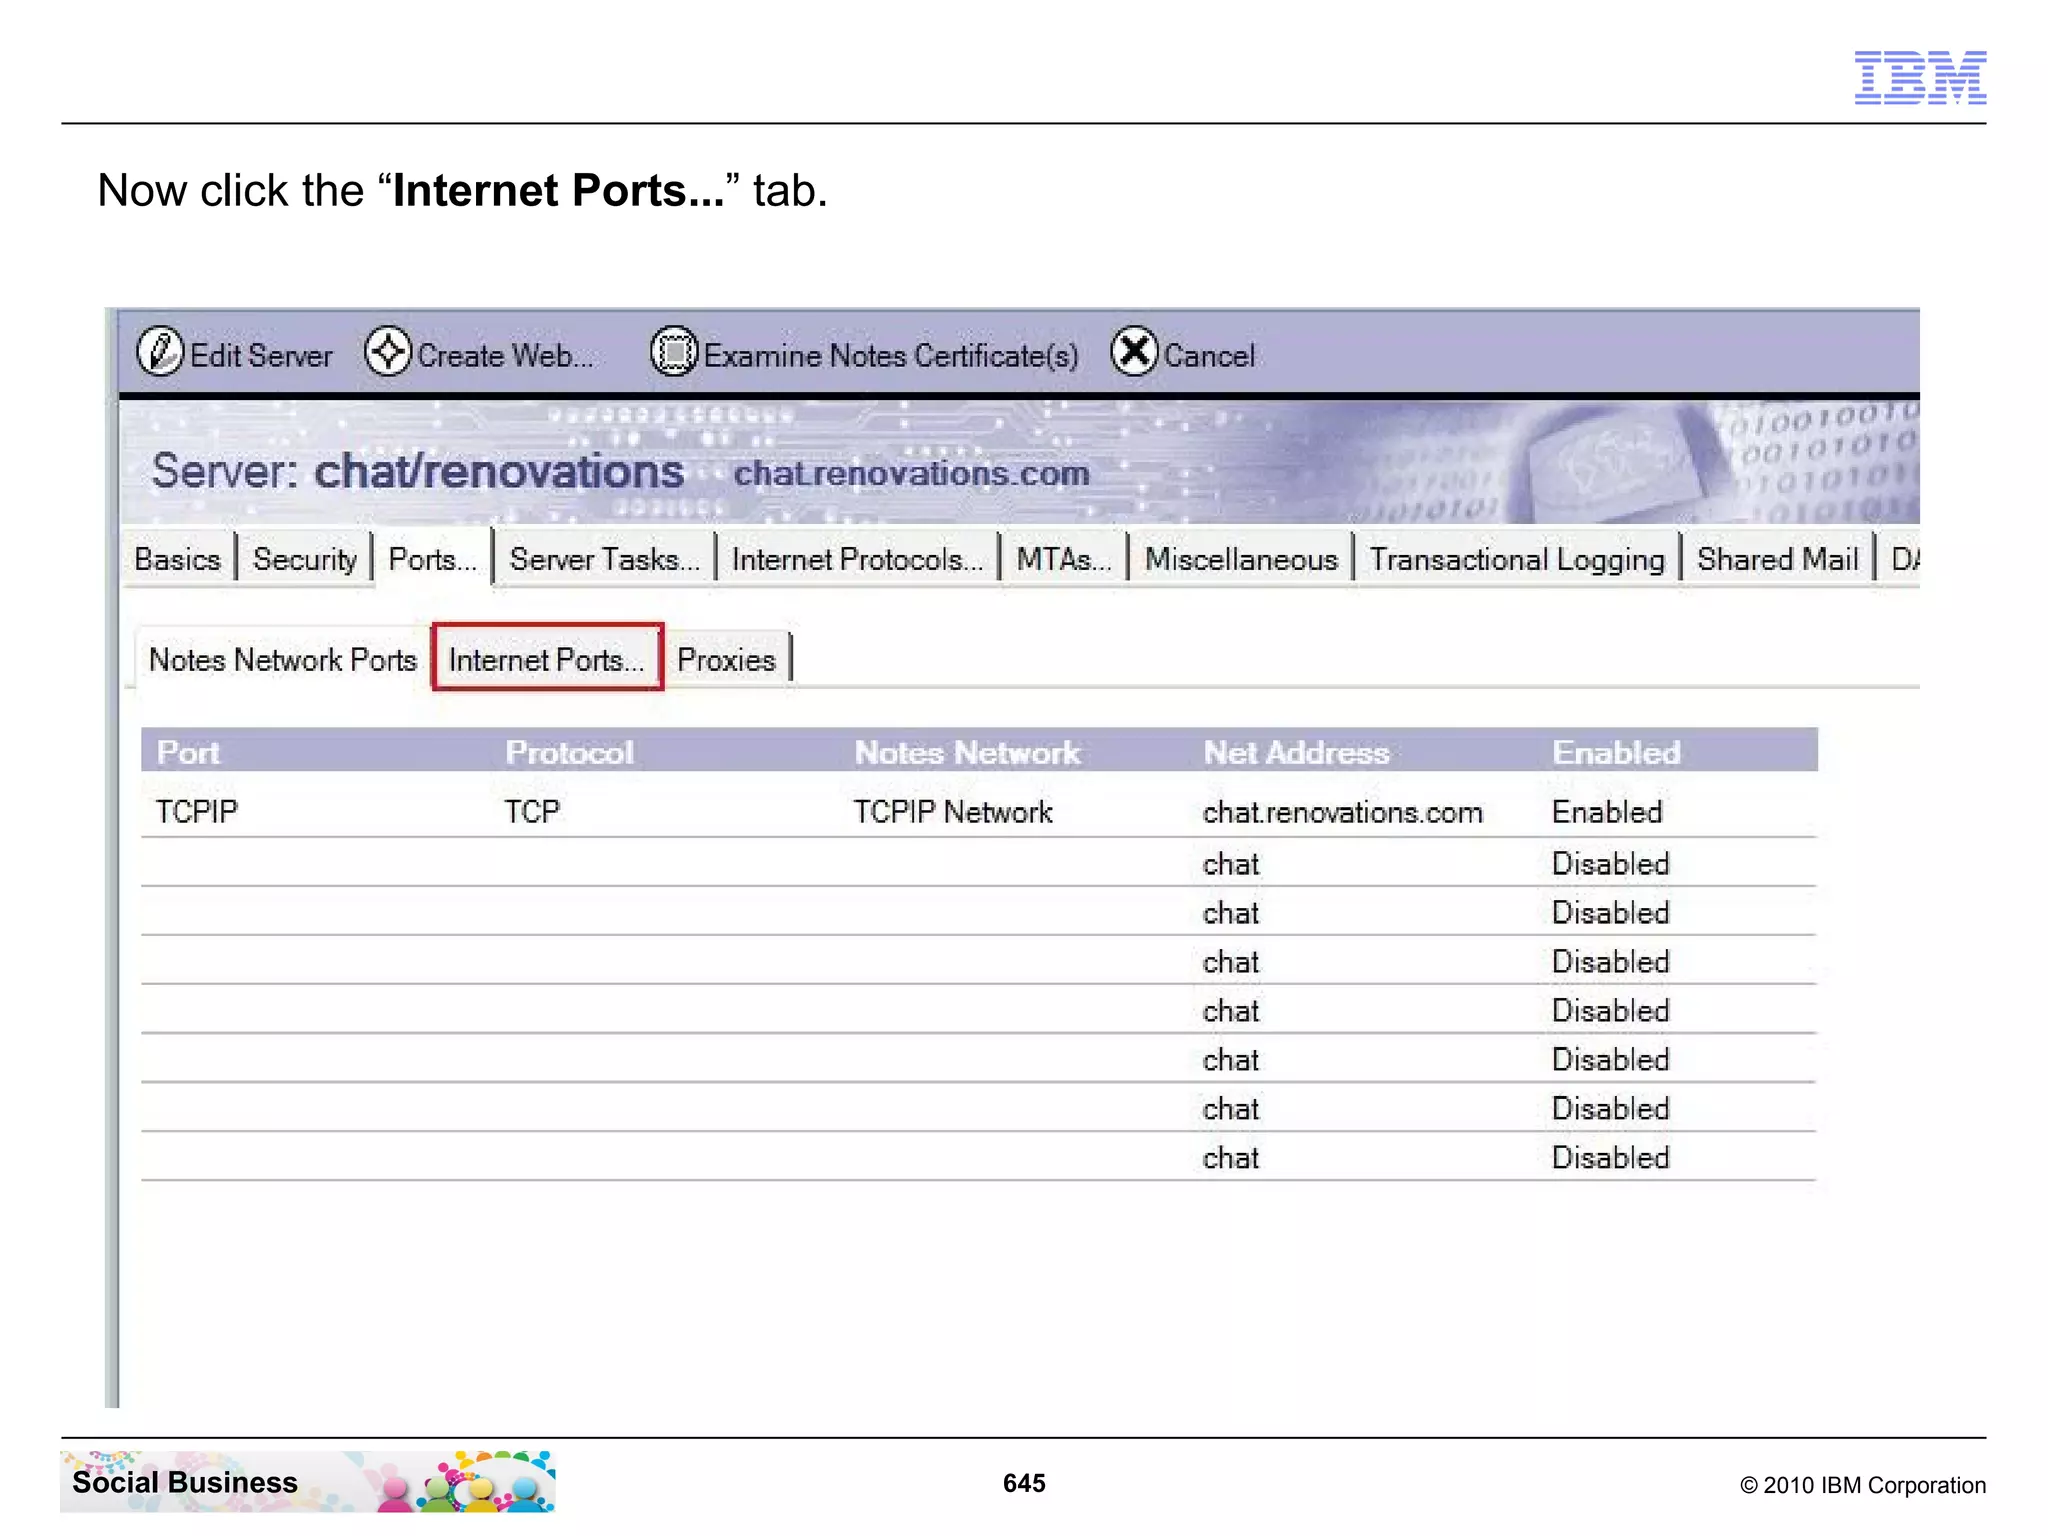Click the Examine Notes Certificate(s) icon
Image resolution: width=2048 pixels, height=1536 pixels.
[x=674, y=352]
